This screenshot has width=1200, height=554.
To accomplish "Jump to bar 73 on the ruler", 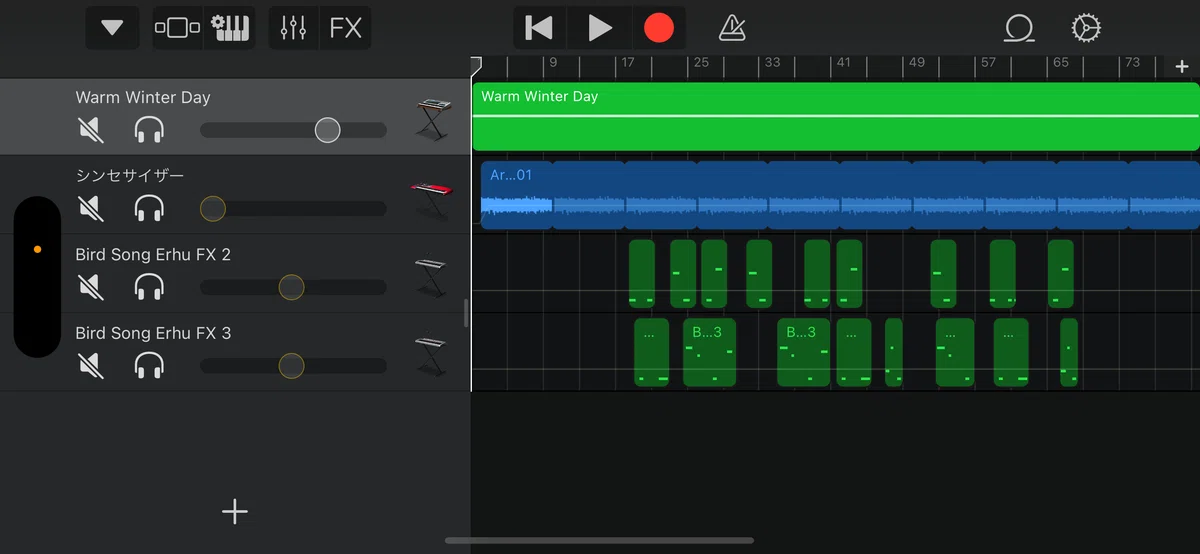I will pyautogui.click(x=1132, y=62).
